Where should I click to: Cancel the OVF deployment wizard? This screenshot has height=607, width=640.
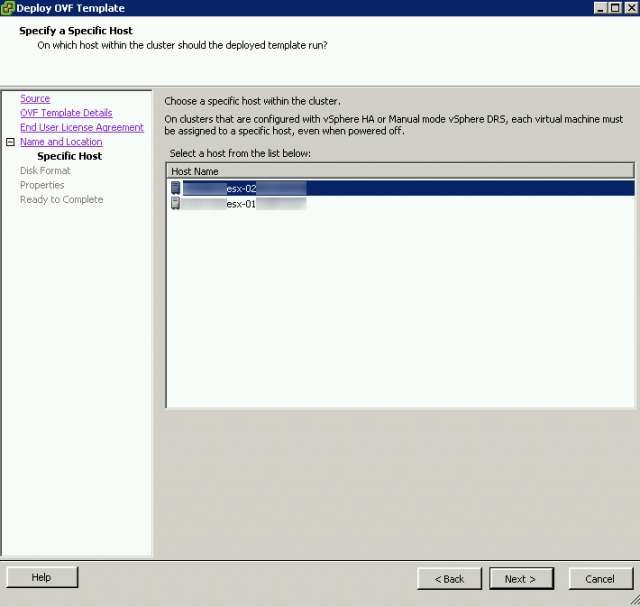pos(600,579)
